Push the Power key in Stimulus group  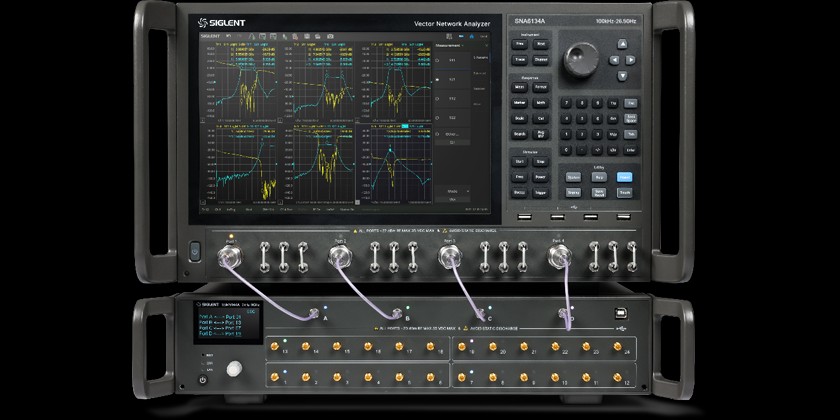(541, 177)
